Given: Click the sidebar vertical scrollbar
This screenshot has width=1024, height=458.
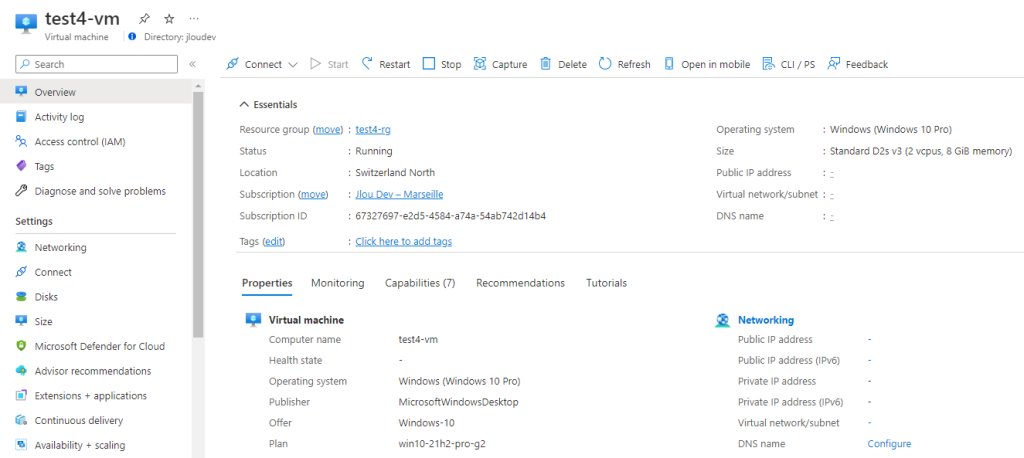Looking at the screenshot, I should 198,216.
